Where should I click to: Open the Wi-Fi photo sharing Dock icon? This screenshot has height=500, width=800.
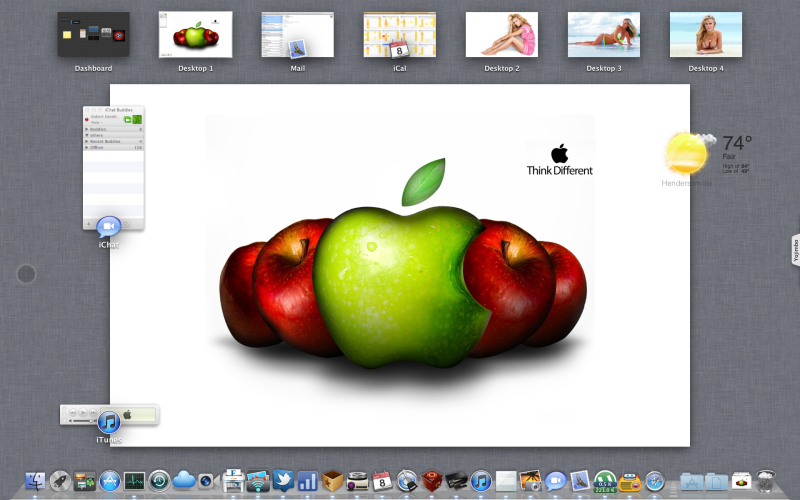[x=258, y=481]
